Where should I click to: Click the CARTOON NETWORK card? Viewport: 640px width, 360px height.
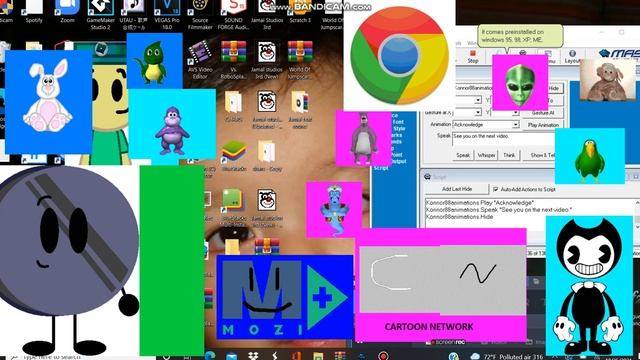[x=441, y=285]
